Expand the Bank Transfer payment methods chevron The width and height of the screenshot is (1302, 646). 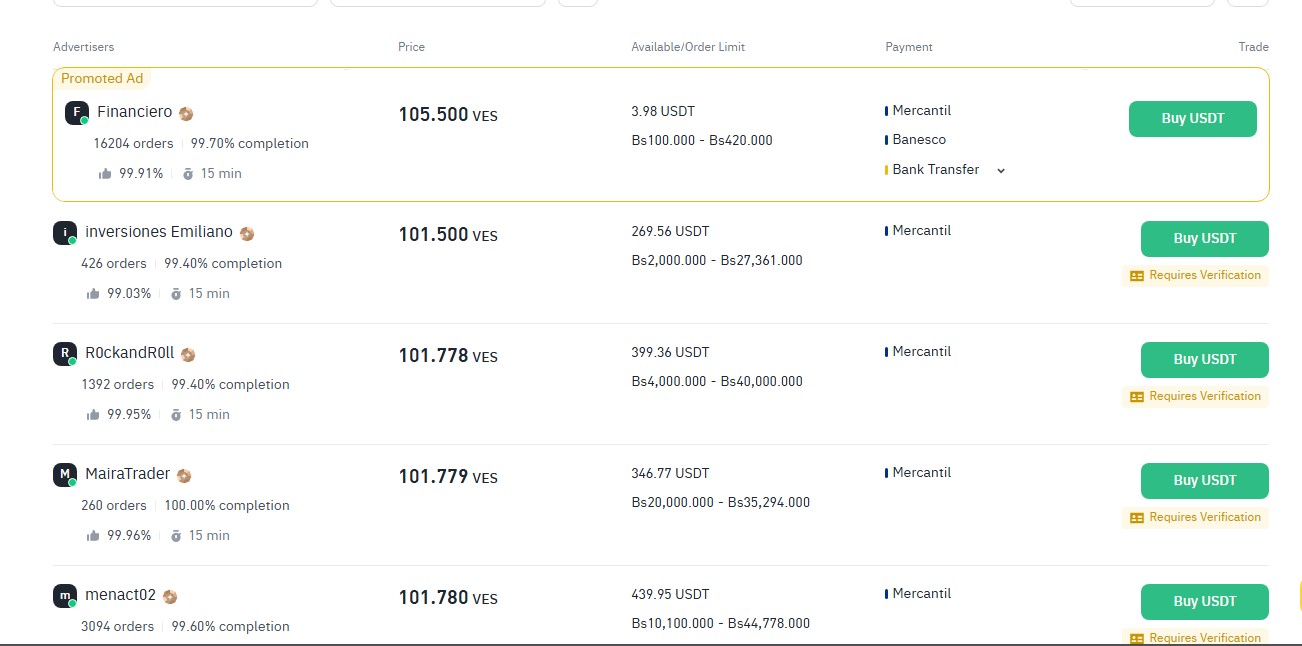click(x=1001, y=171)
